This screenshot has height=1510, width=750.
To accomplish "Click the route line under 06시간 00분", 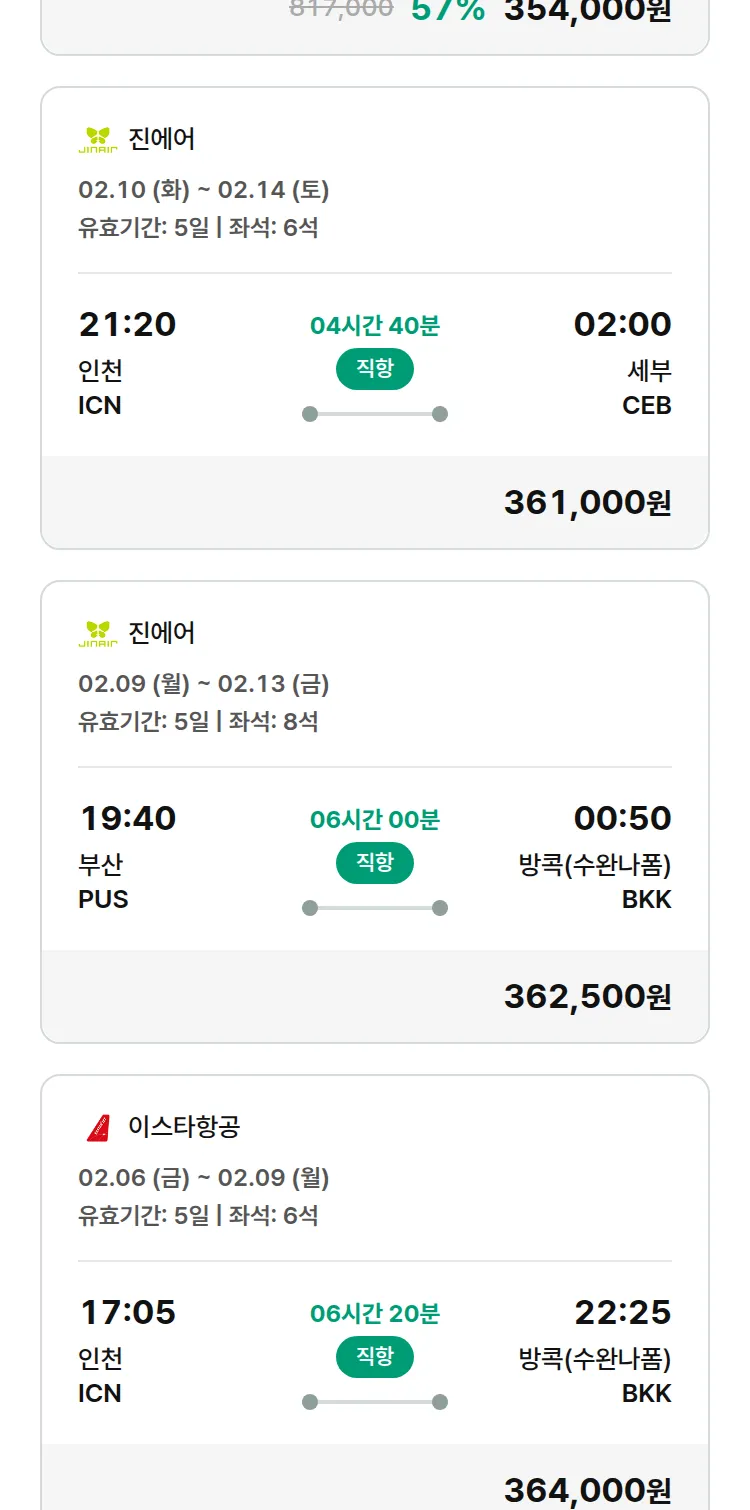I will point(375,908).
